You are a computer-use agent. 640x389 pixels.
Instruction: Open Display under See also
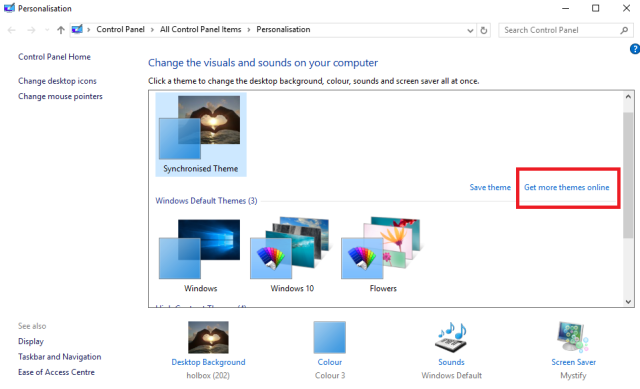pos(31,341)
